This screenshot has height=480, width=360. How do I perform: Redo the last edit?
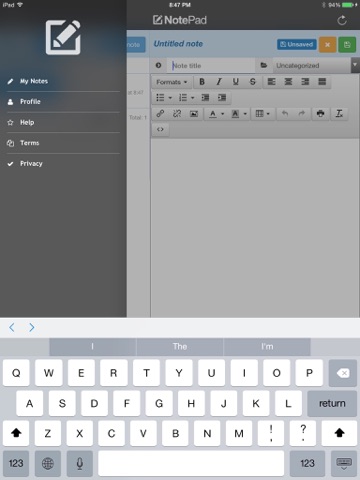302,114
